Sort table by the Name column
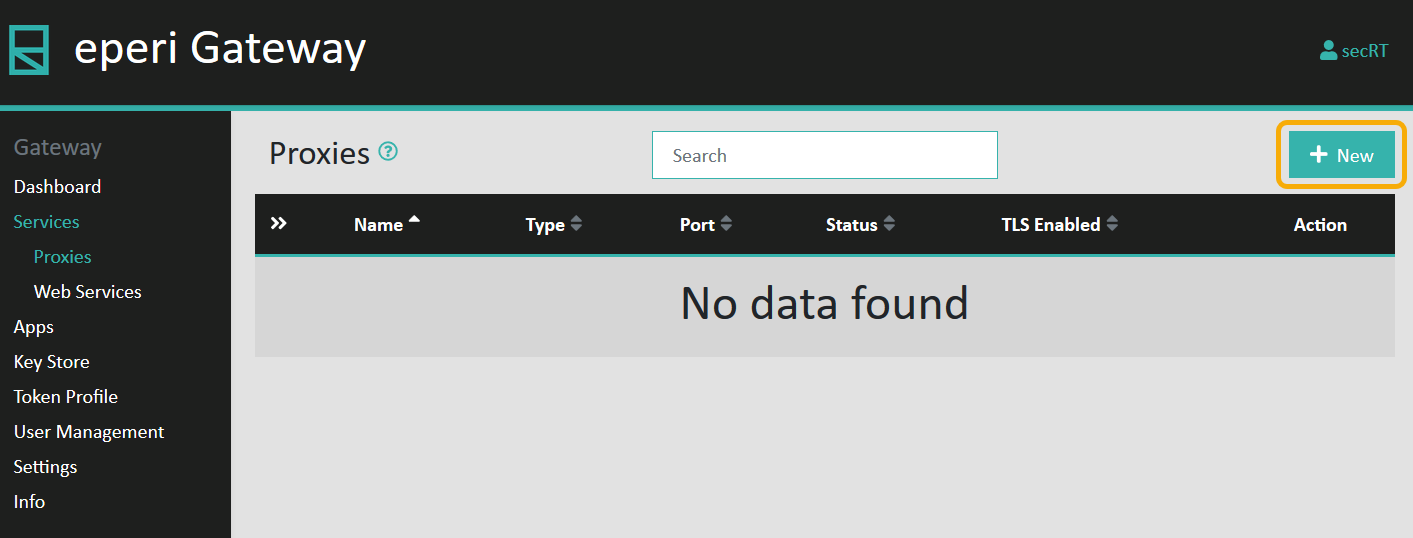The width and height of the screenshot is (1413, 538). (x=387, y=225)
